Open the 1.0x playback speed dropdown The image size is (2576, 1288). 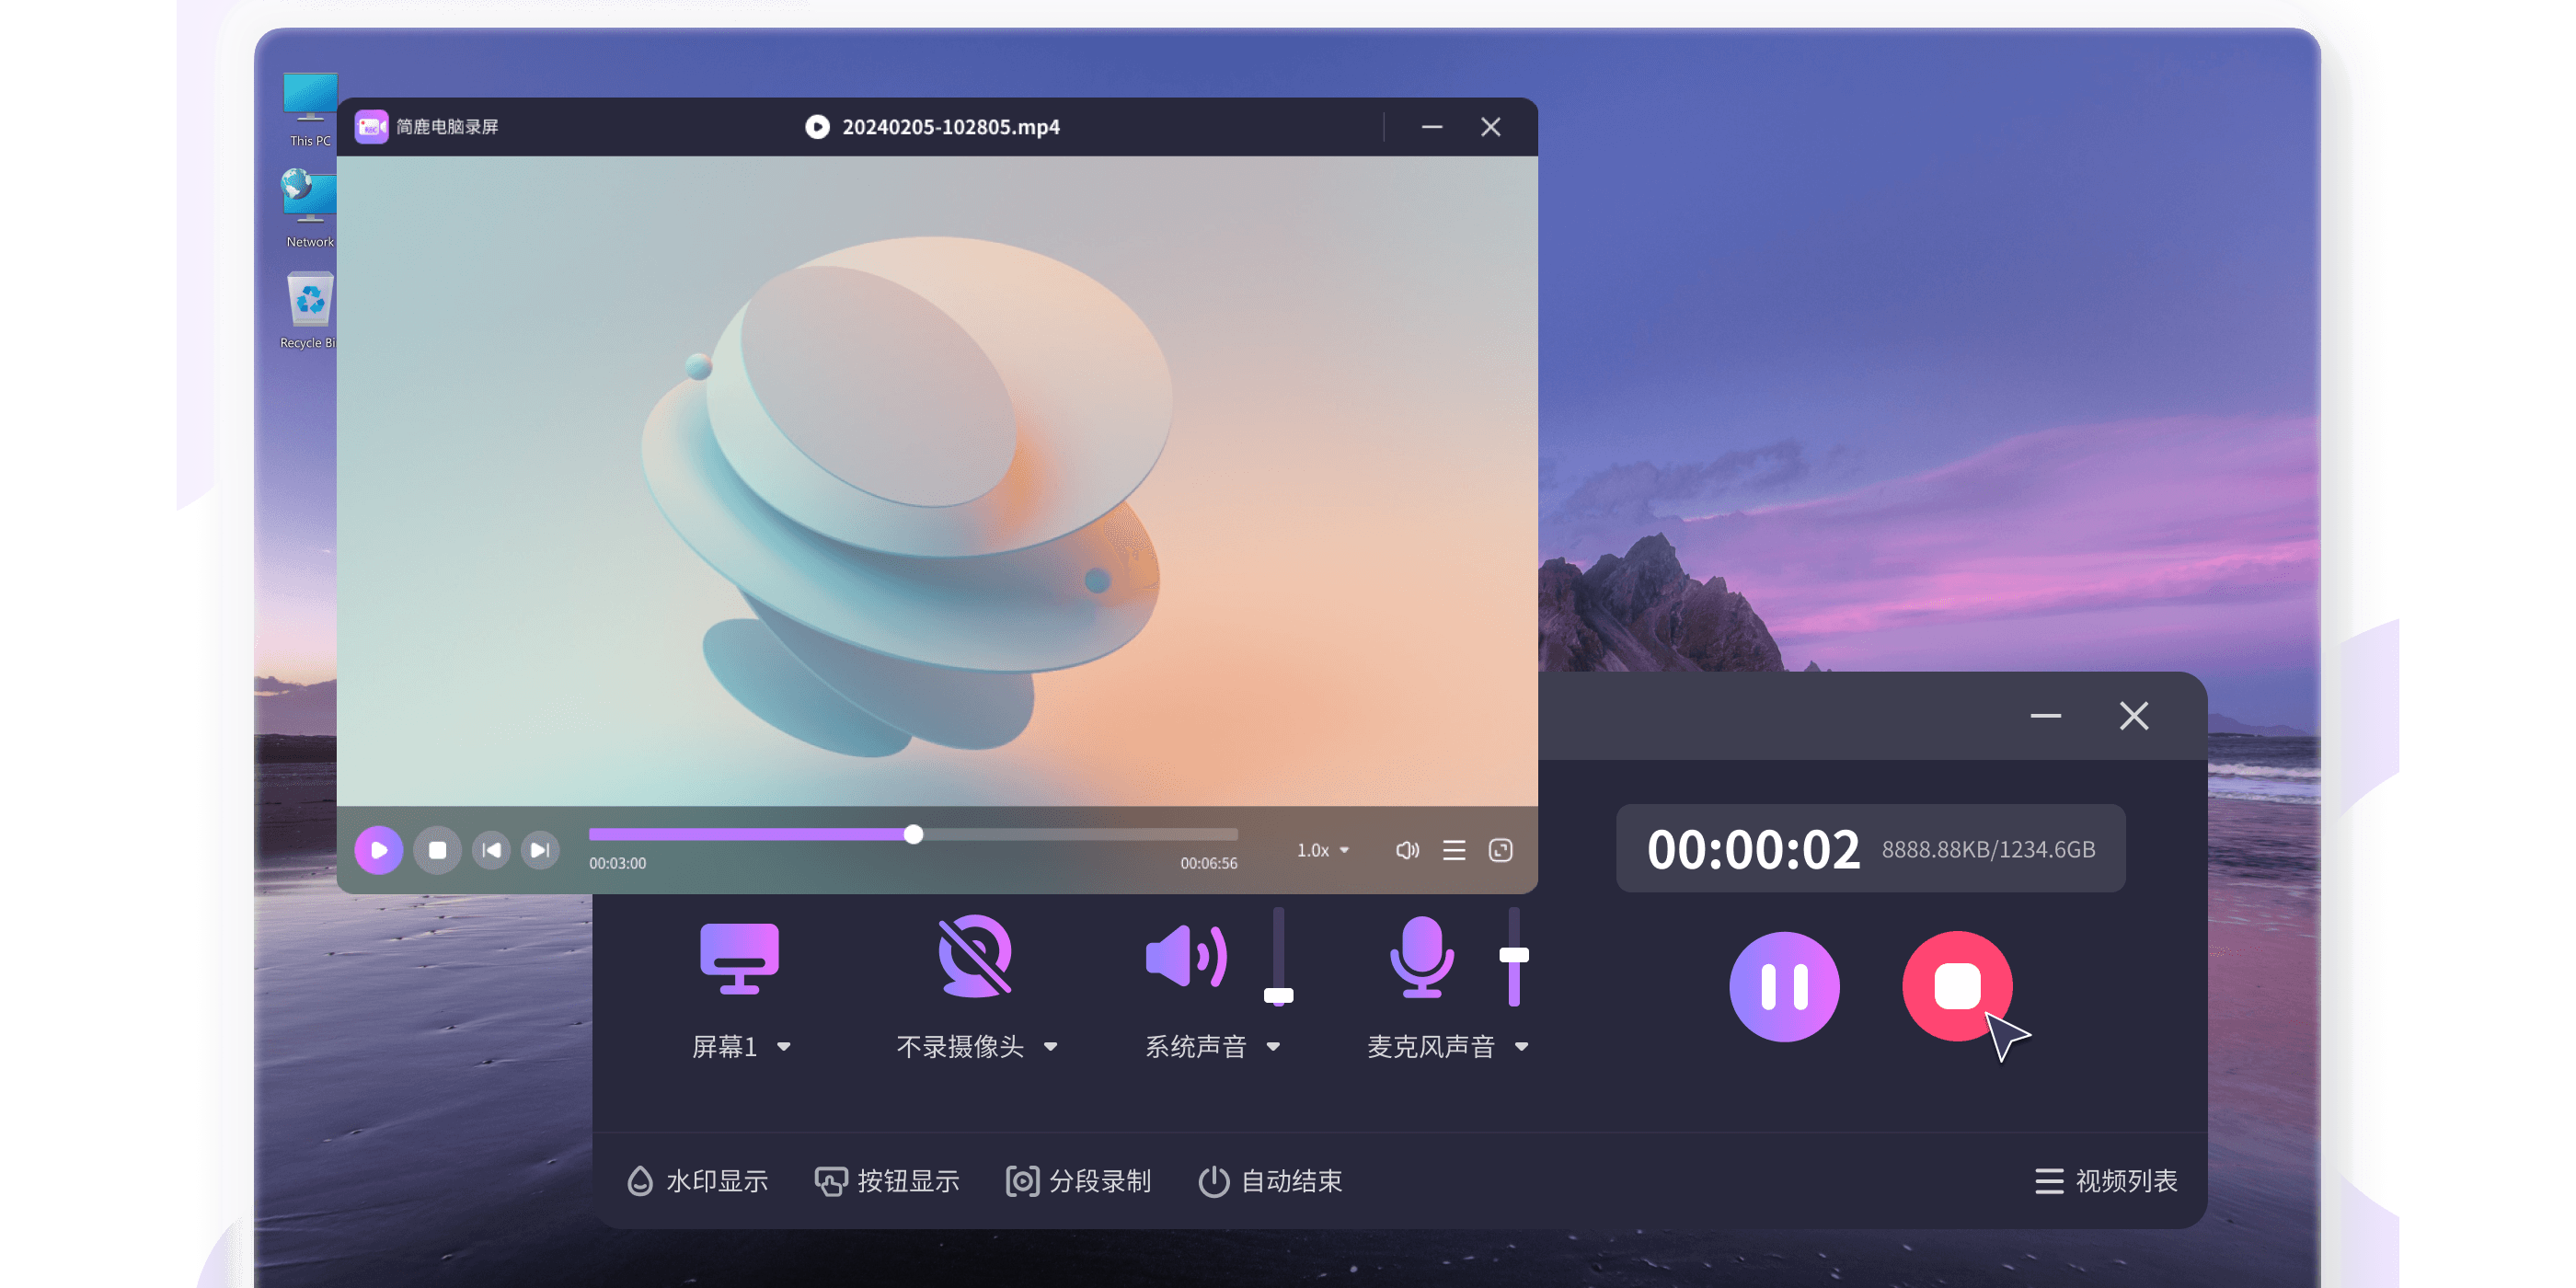[x=1323, y=850]
